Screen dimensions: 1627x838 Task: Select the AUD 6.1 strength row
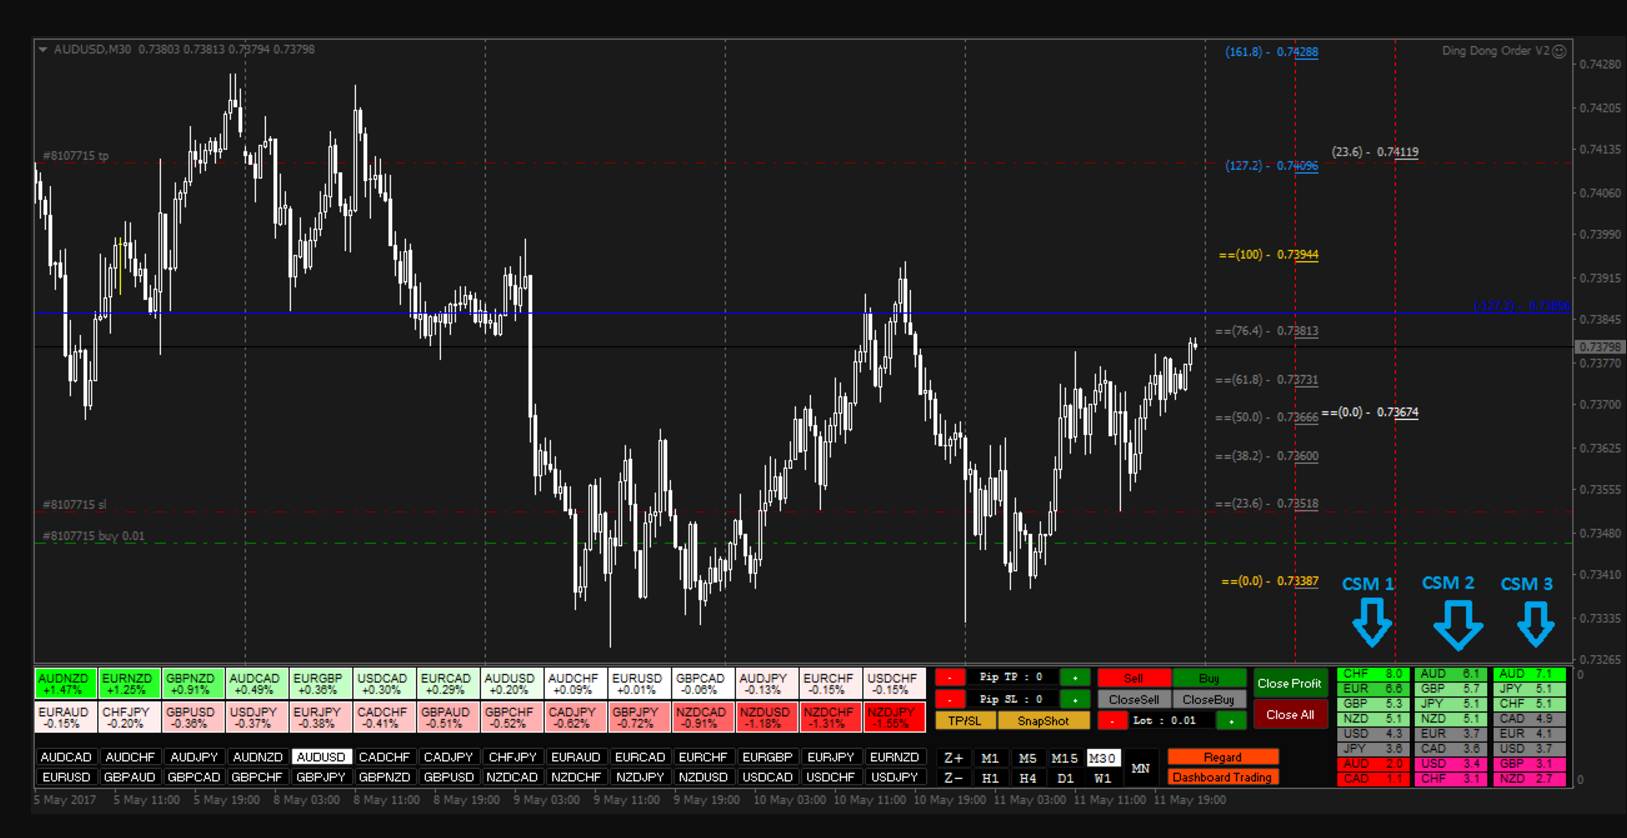point(1450,674)
